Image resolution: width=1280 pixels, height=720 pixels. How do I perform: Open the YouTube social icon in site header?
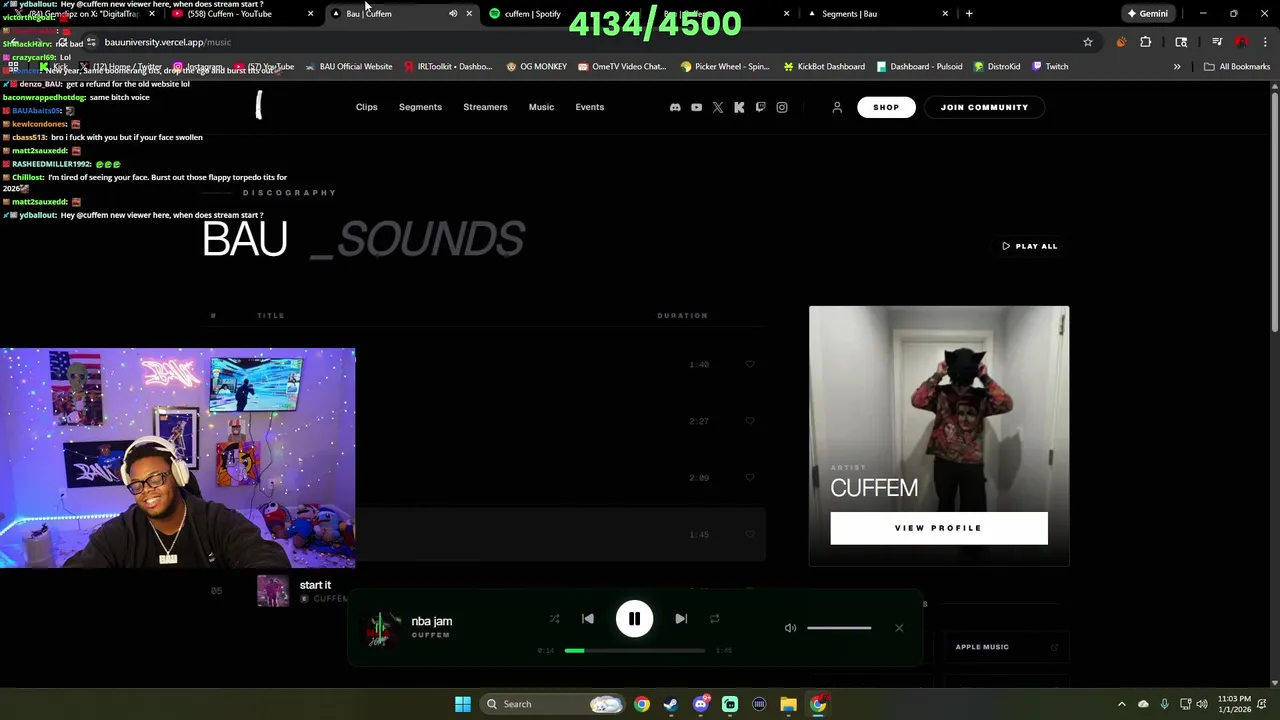696,107
